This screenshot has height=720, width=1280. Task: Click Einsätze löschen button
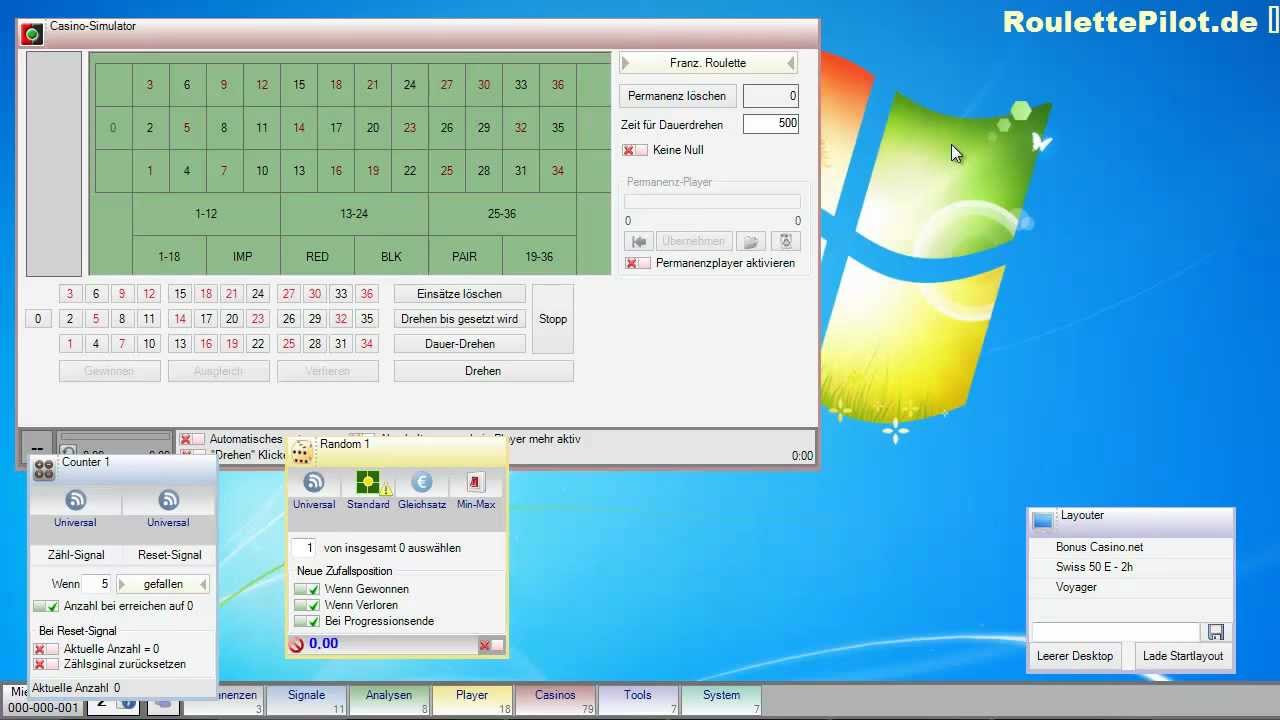click(x=459, y=294)
